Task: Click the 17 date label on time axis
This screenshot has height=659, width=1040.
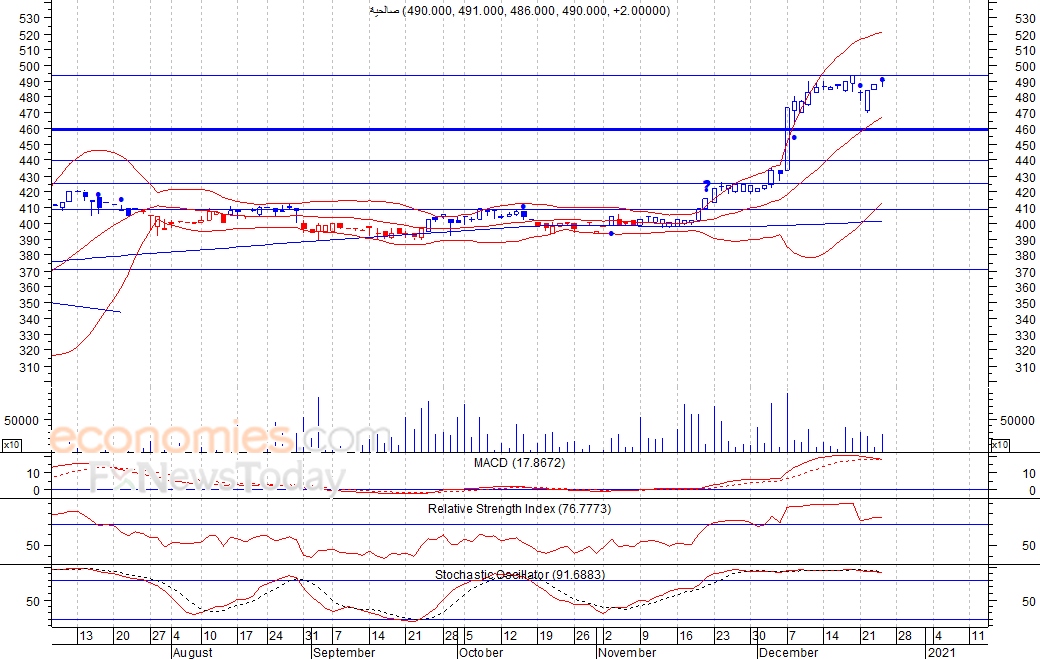Action: click(246, 636)
